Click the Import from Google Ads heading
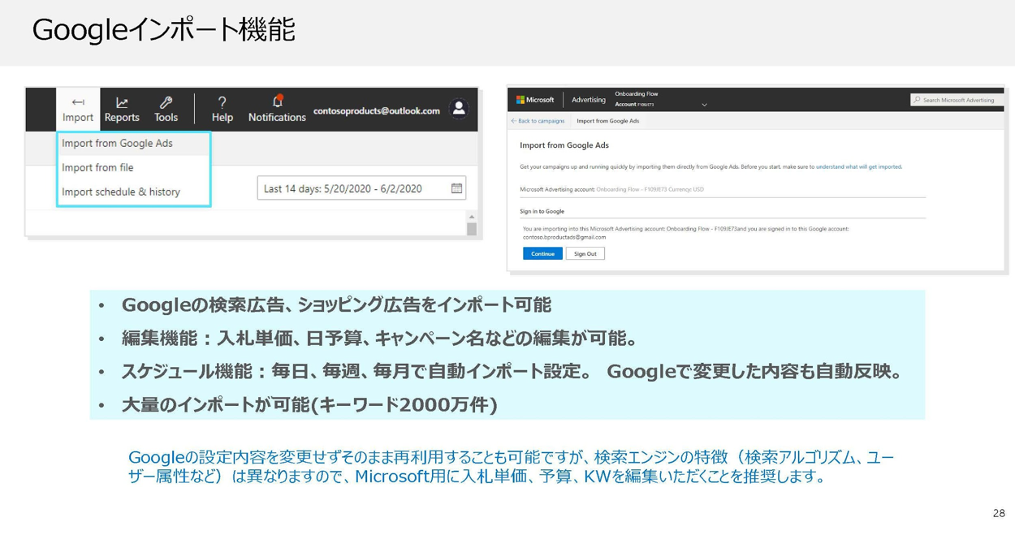Viewport: 1016px width, 535px height. [564, 146]
